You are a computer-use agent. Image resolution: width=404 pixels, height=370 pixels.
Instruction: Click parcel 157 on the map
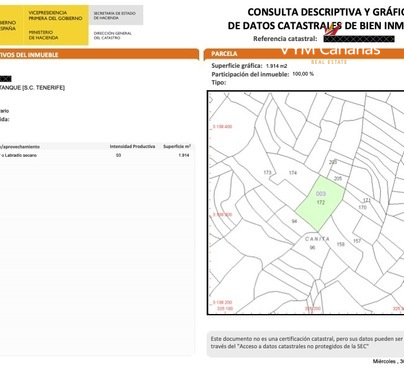point(357,241)
